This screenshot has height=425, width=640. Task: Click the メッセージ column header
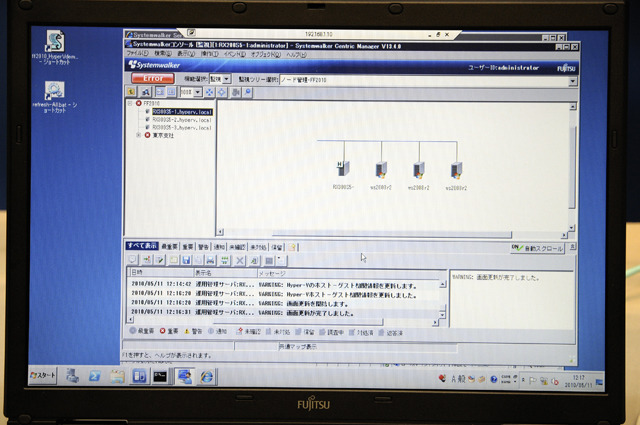pyautogui.click(x=352, y=274)
